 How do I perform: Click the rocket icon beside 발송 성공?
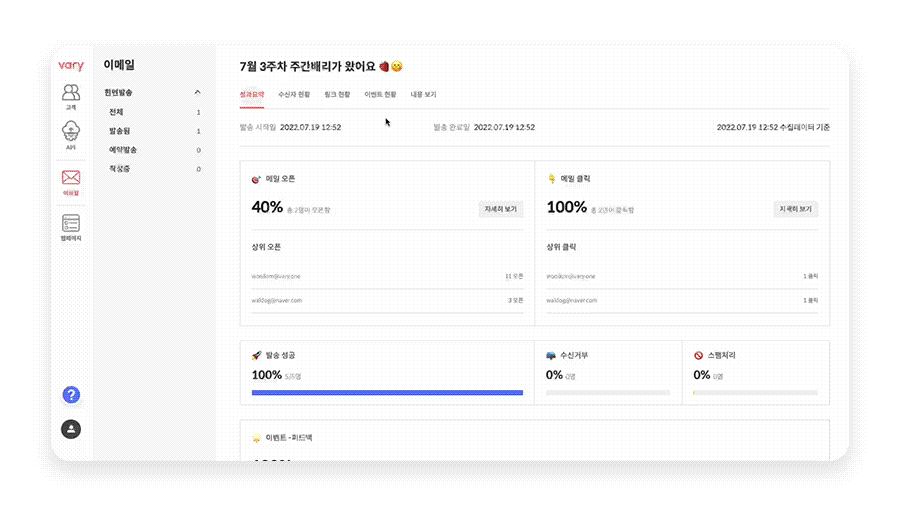point(256,356)
